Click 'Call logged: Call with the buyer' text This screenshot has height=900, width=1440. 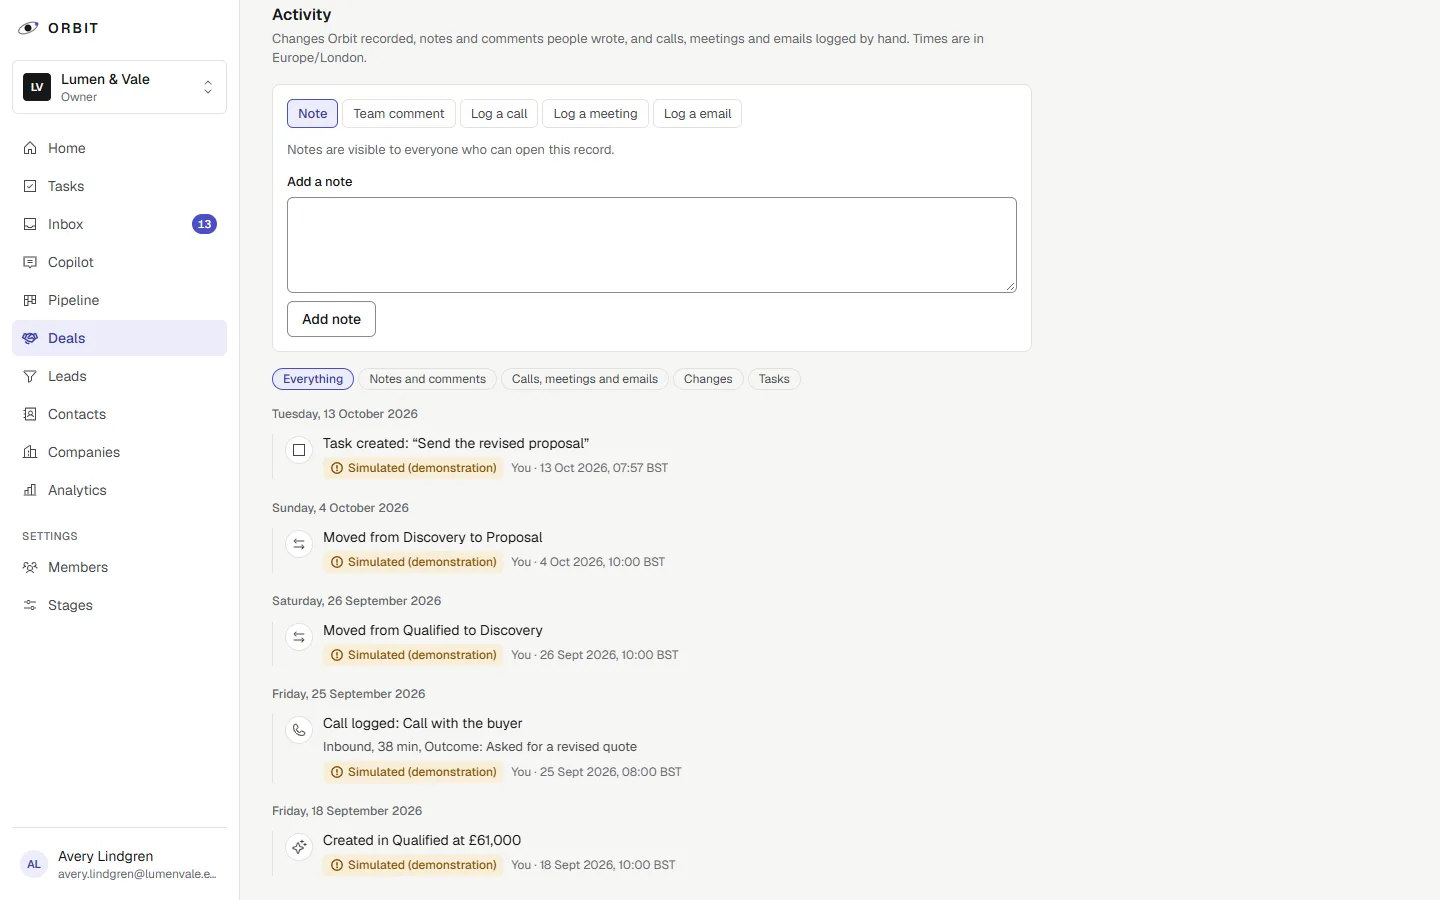(423, 723)
